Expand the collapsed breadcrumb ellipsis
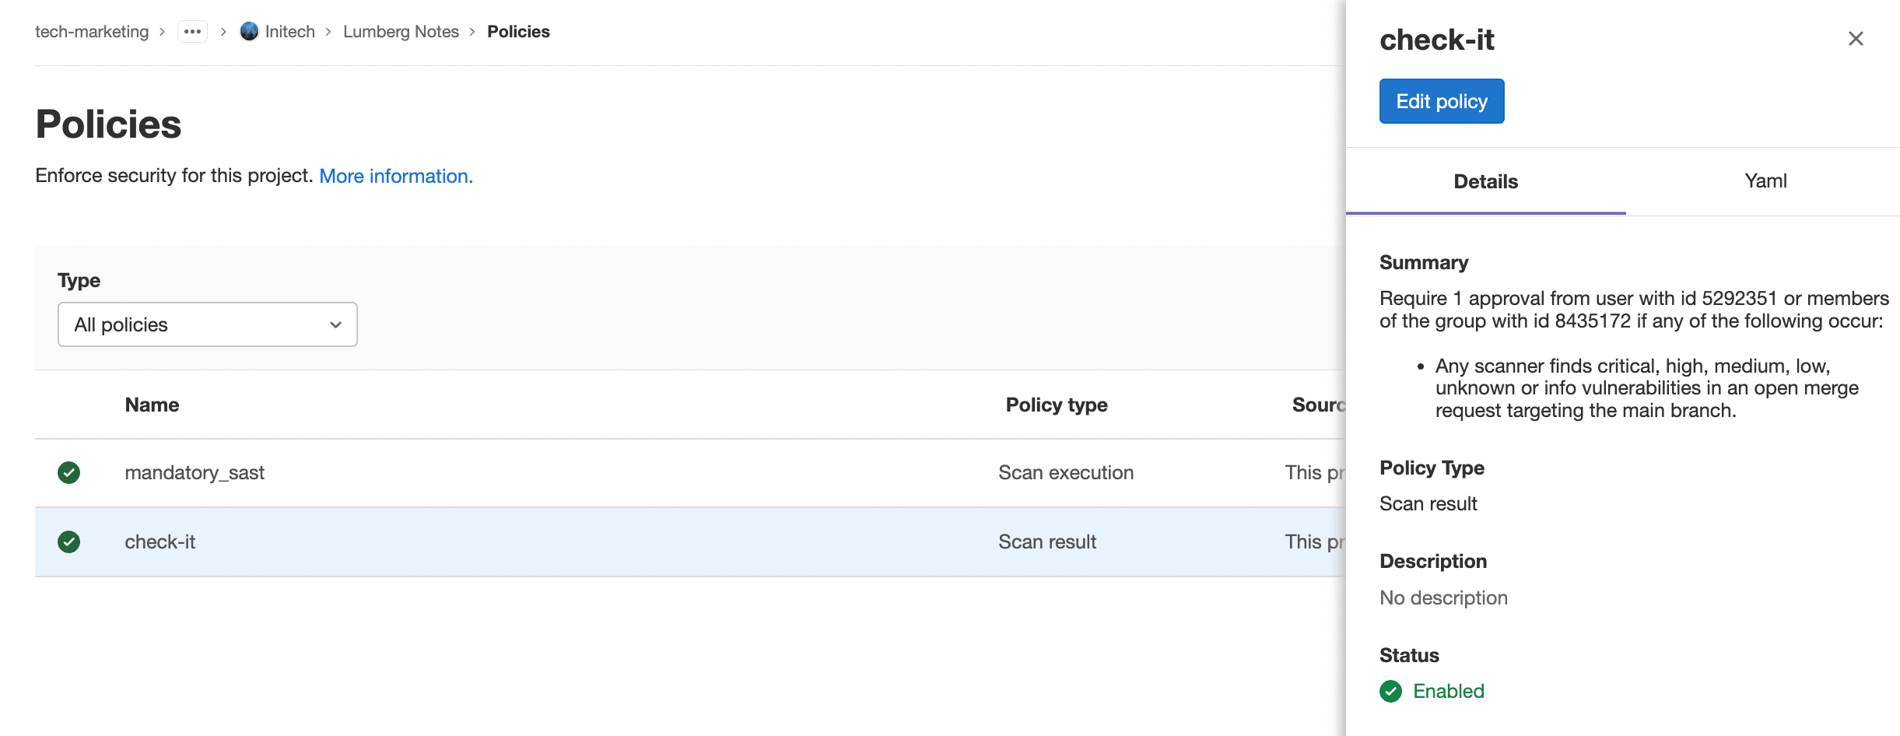 [192, 32]
